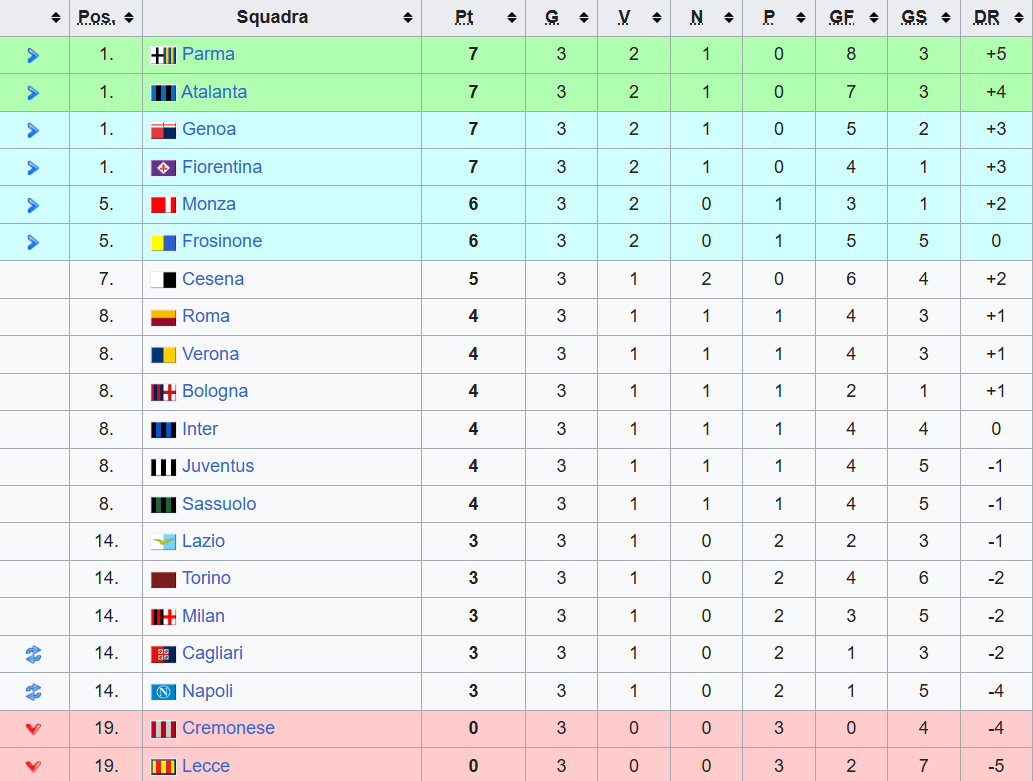The width and height of the screenshot is (1033, 781).
Task: Click the Lecce yellow-red flag icon
Action: (163, 767)
